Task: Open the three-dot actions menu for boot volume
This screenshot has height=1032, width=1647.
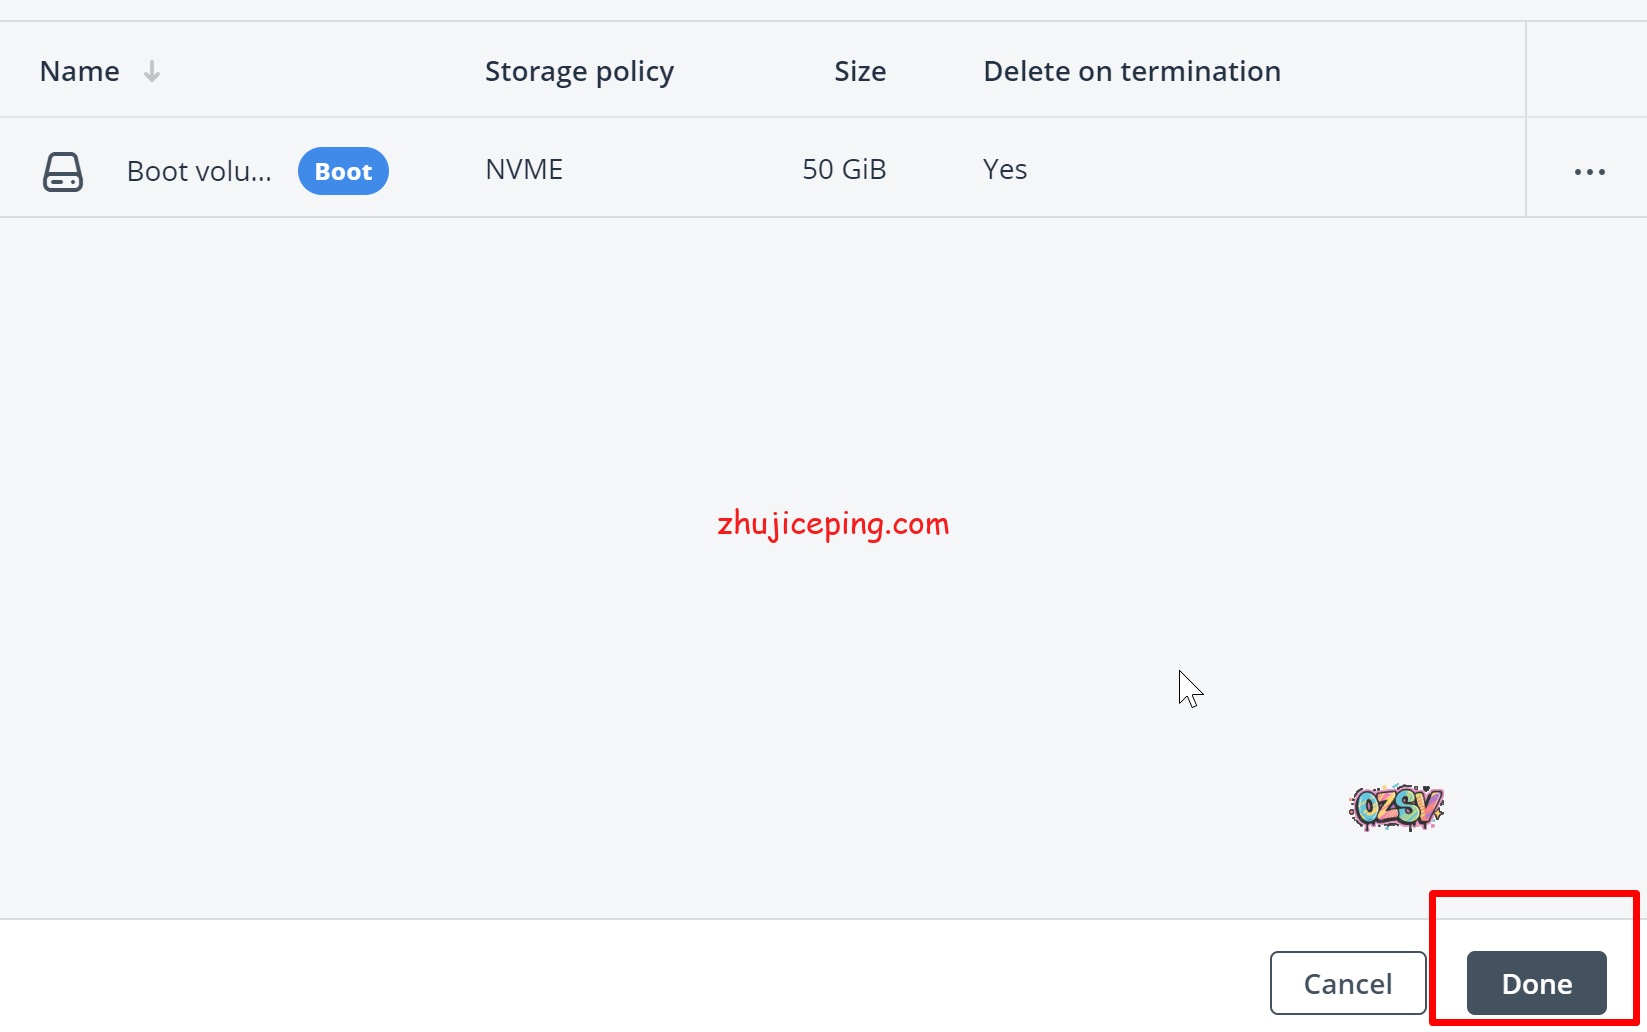Action: [1589, 172]
